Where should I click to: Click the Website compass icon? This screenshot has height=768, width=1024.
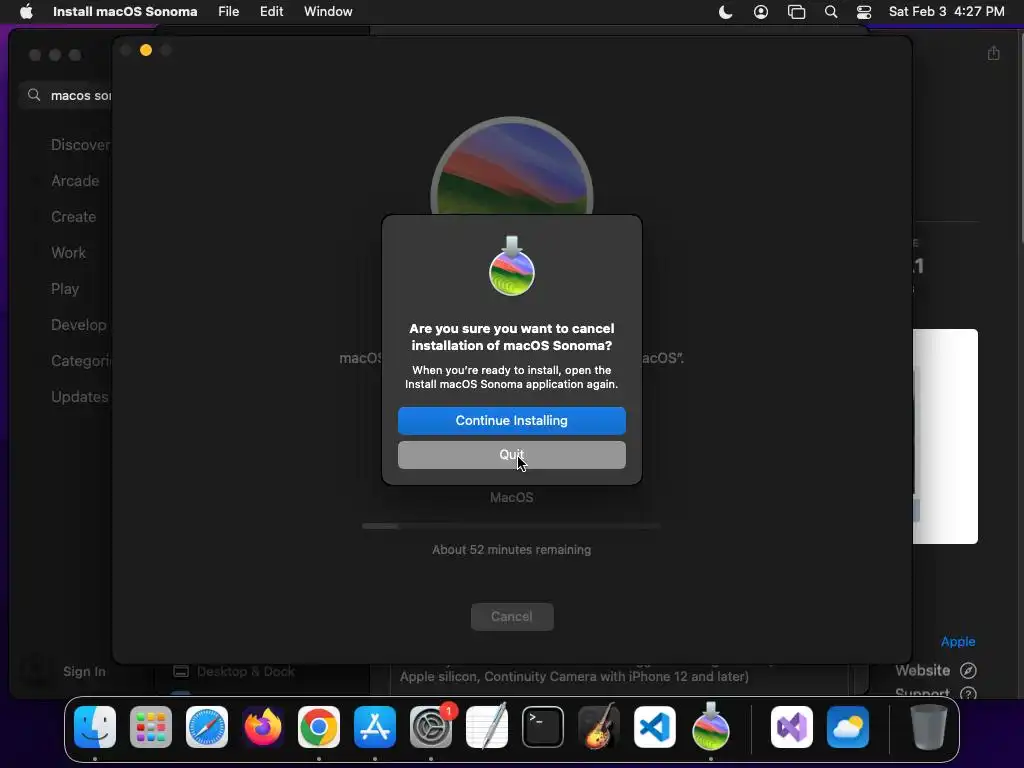pos(968,671)
